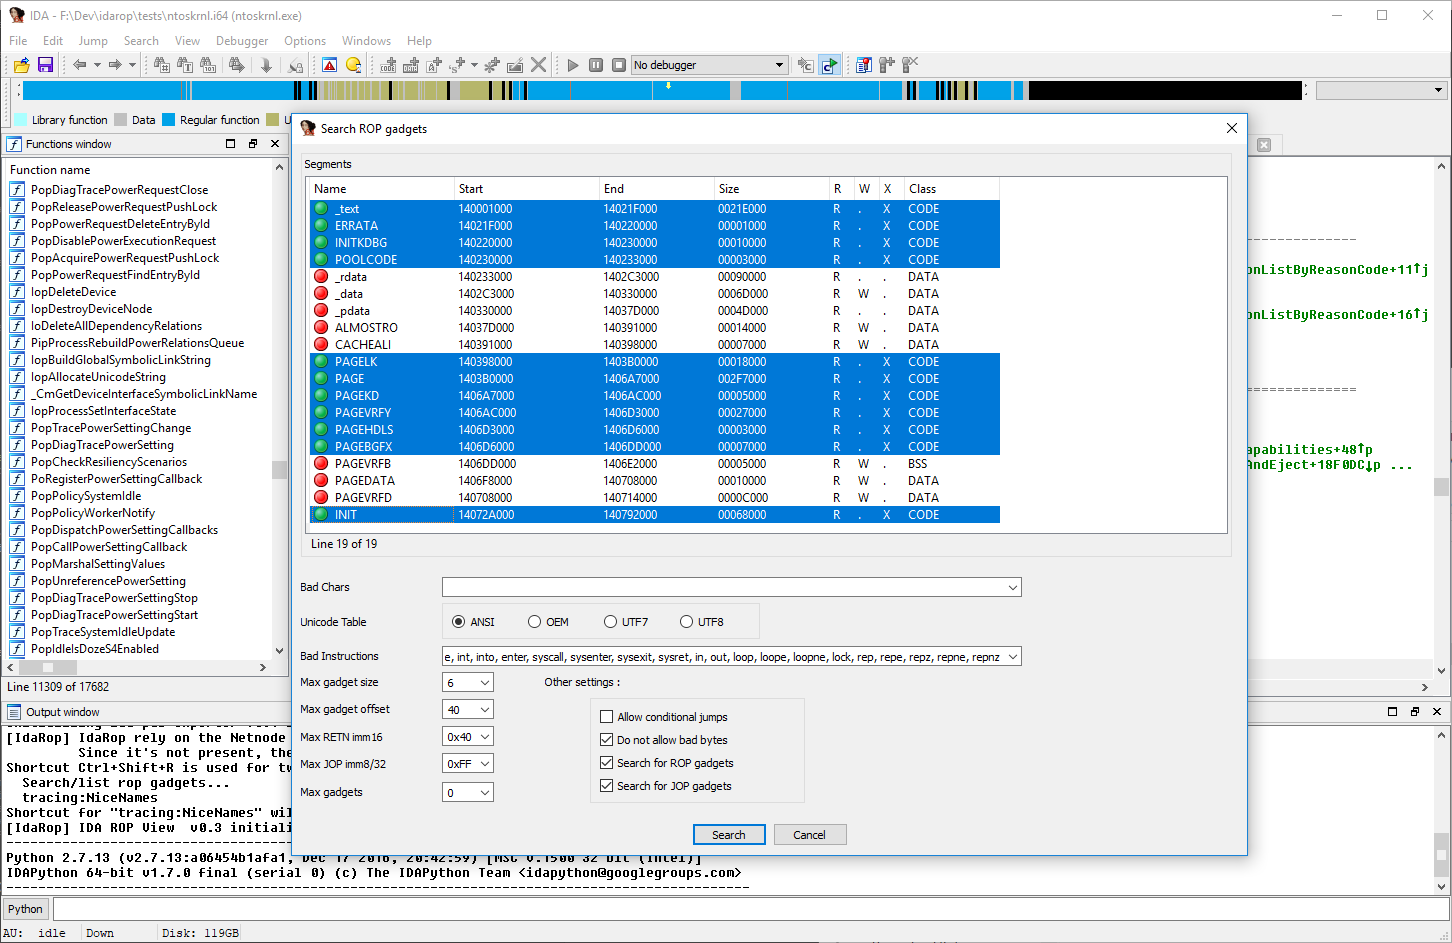Click the Python command input field
Image resolution: width=1452 pixels, height=943 pixels.
click(749, 909)
